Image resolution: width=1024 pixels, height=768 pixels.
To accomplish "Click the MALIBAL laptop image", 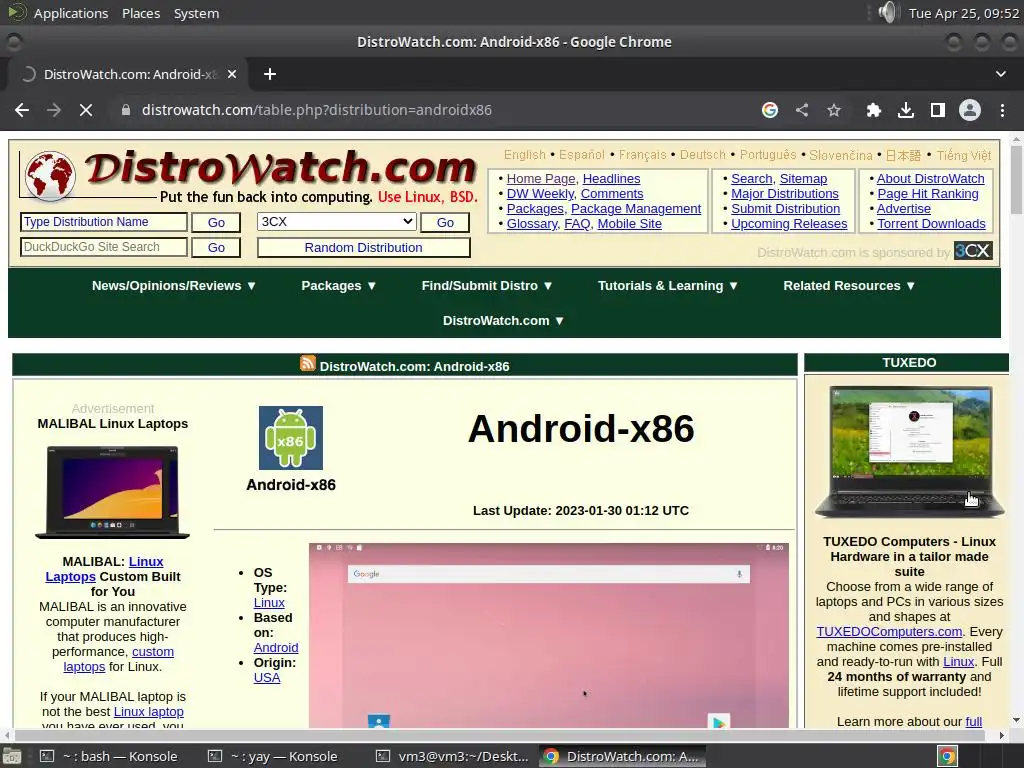I will [112, 492].
